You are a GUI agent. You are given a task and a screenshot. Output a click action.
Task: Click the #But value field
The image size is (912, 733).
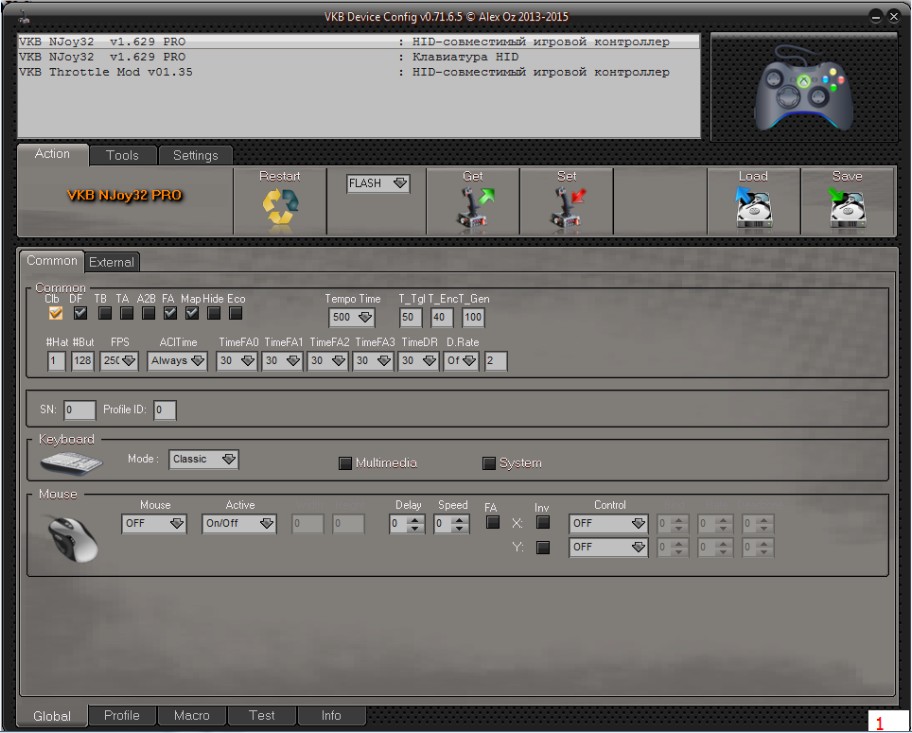pos(83,361)
